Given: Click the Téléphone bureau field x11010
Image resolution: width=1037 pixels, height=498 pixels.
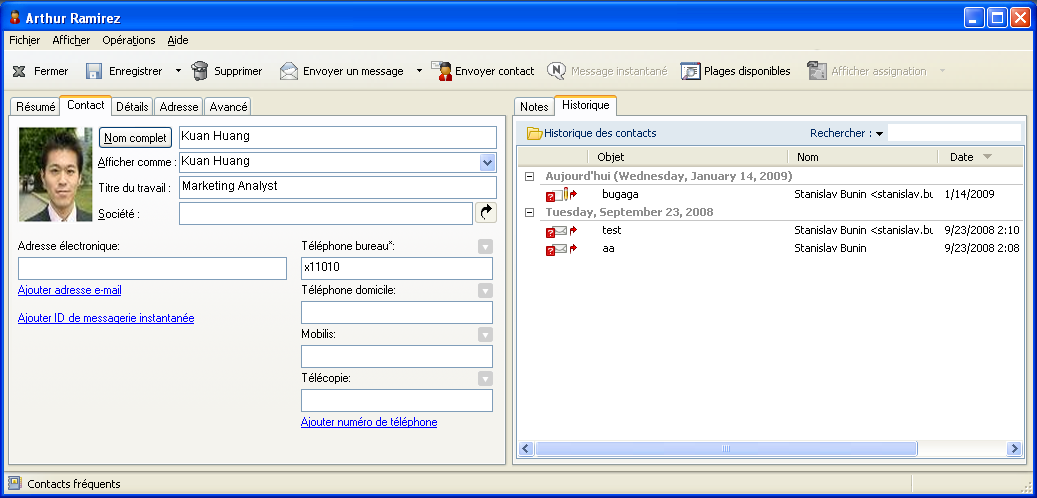Looking at the screenshot, I should coord(397,269).
